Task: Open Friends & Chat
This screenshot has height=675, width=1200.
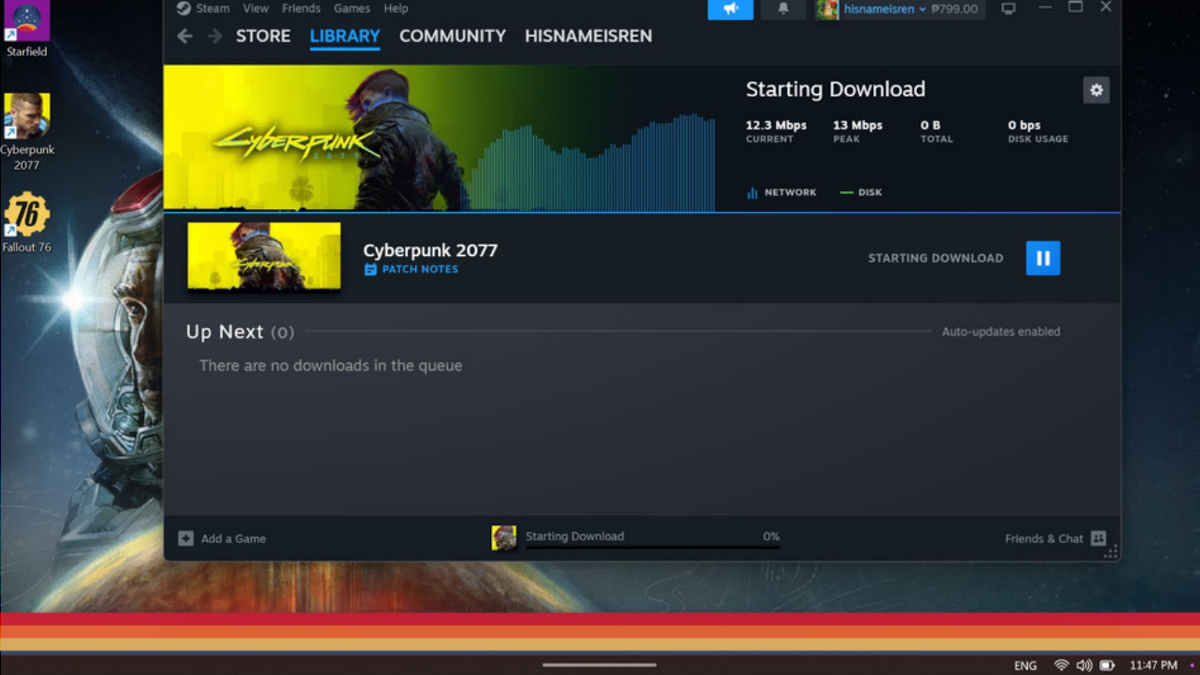Action: (x=1055, y=538)
